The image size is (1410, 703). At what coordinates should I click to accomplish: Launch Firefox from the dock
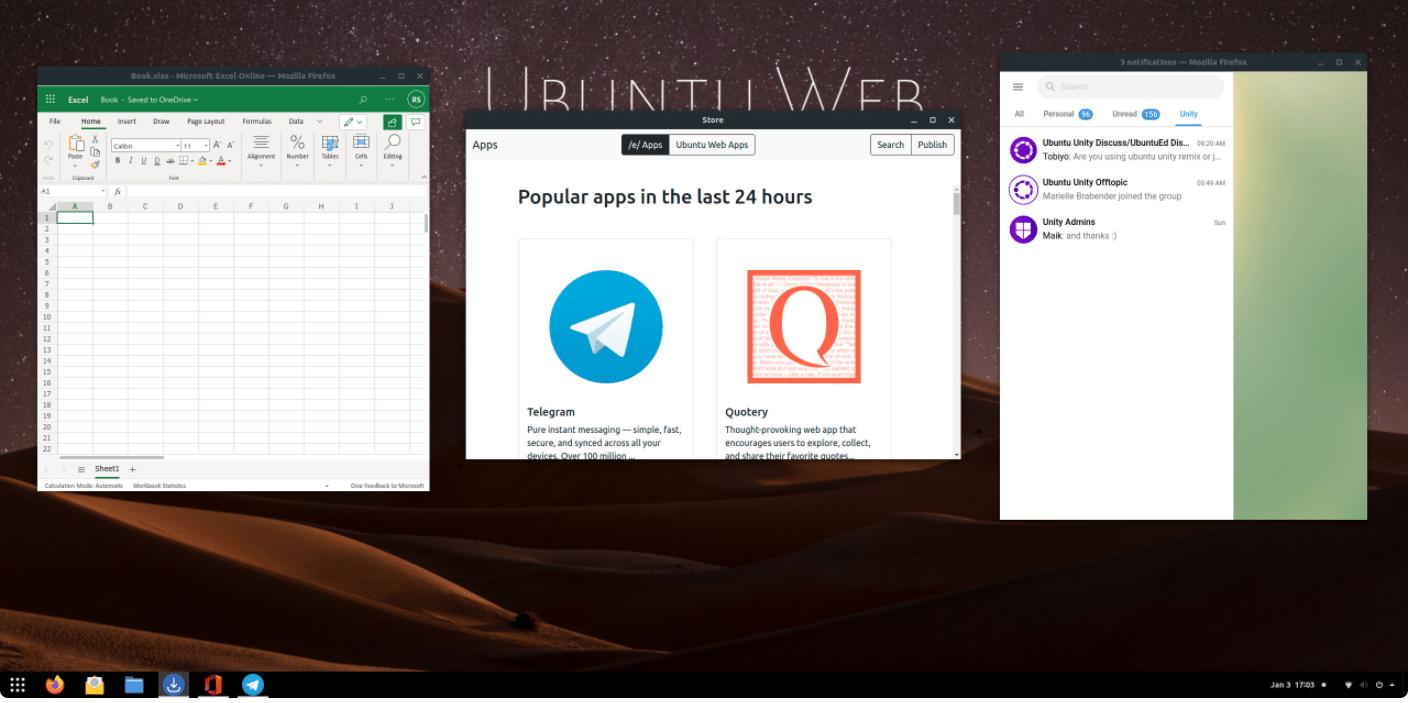point(55,685)
